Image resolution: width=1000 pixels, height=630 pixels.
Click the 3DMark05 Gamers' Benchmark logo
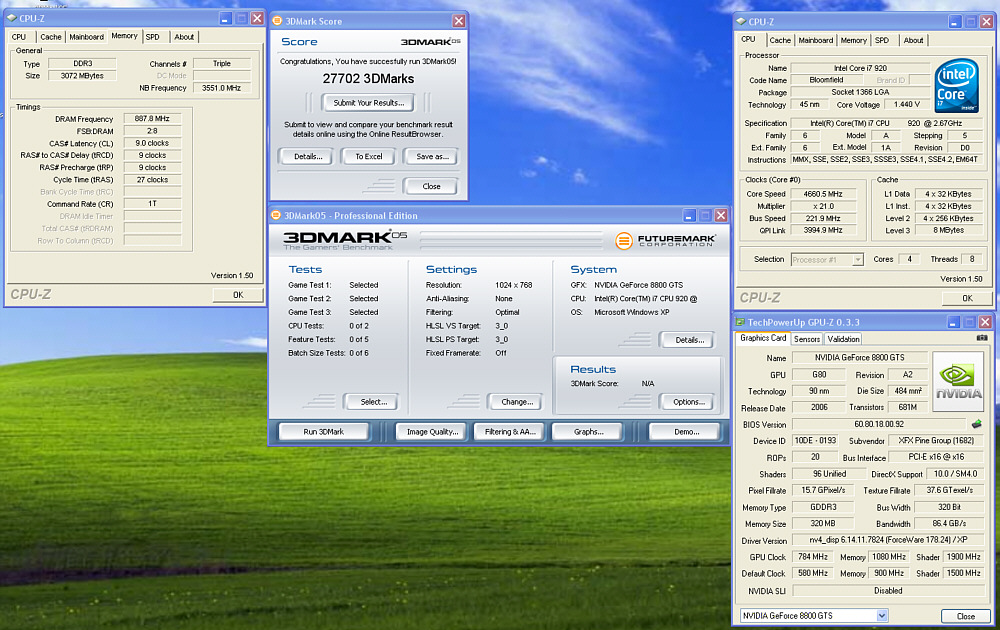pyautogui.click(x=345, y=240)
